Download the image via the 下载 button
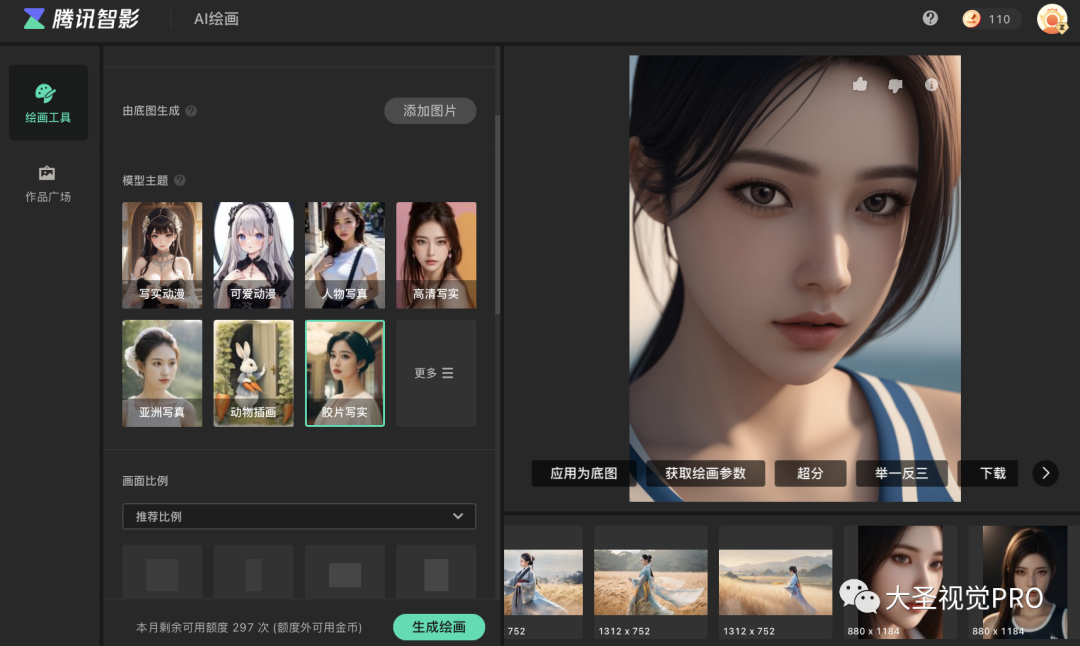This screenshot has width=1080, height=646. point(988,473)
